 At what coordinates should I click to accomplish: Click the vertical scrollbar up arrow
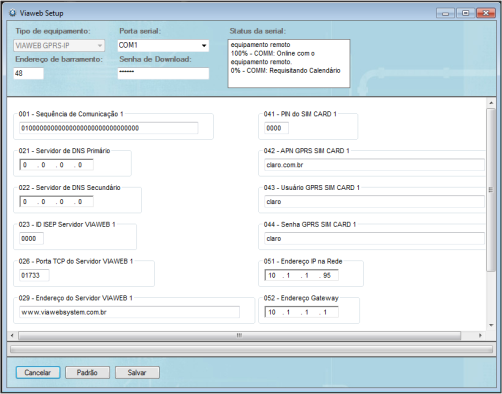[x=491, y=103]
